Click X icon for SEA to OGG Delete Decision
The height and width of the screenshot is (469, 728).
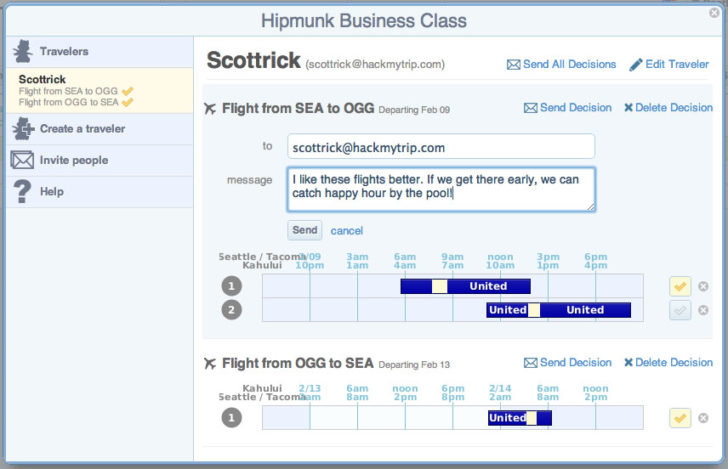(x=628, y=108)
